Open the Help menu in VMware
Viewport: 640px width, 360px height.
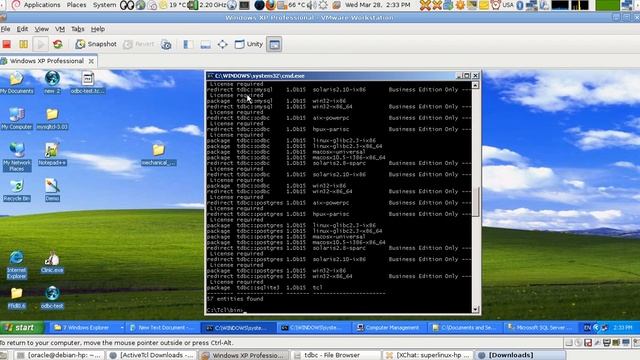tap(98, 29)
